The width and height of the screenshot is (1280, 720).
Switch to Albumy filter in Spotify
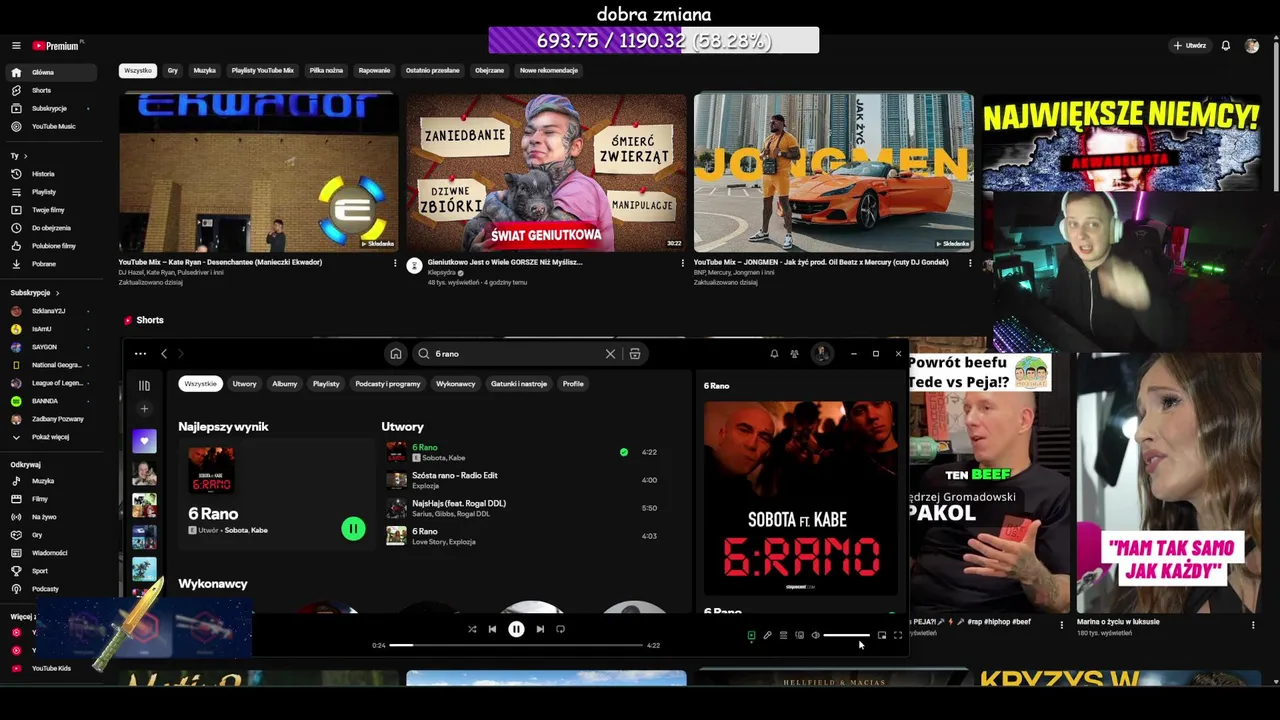coord(285,384)
